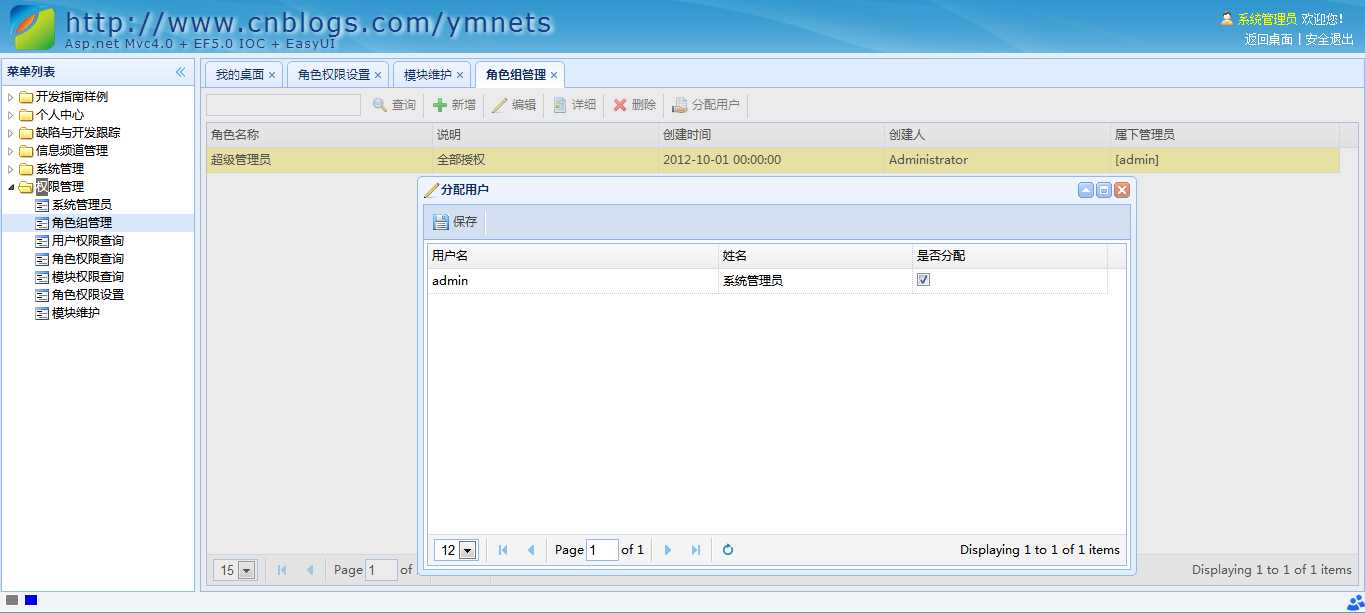Click inside the Page number input field
The image size is (1365, 613).
(x=601, y=549)
